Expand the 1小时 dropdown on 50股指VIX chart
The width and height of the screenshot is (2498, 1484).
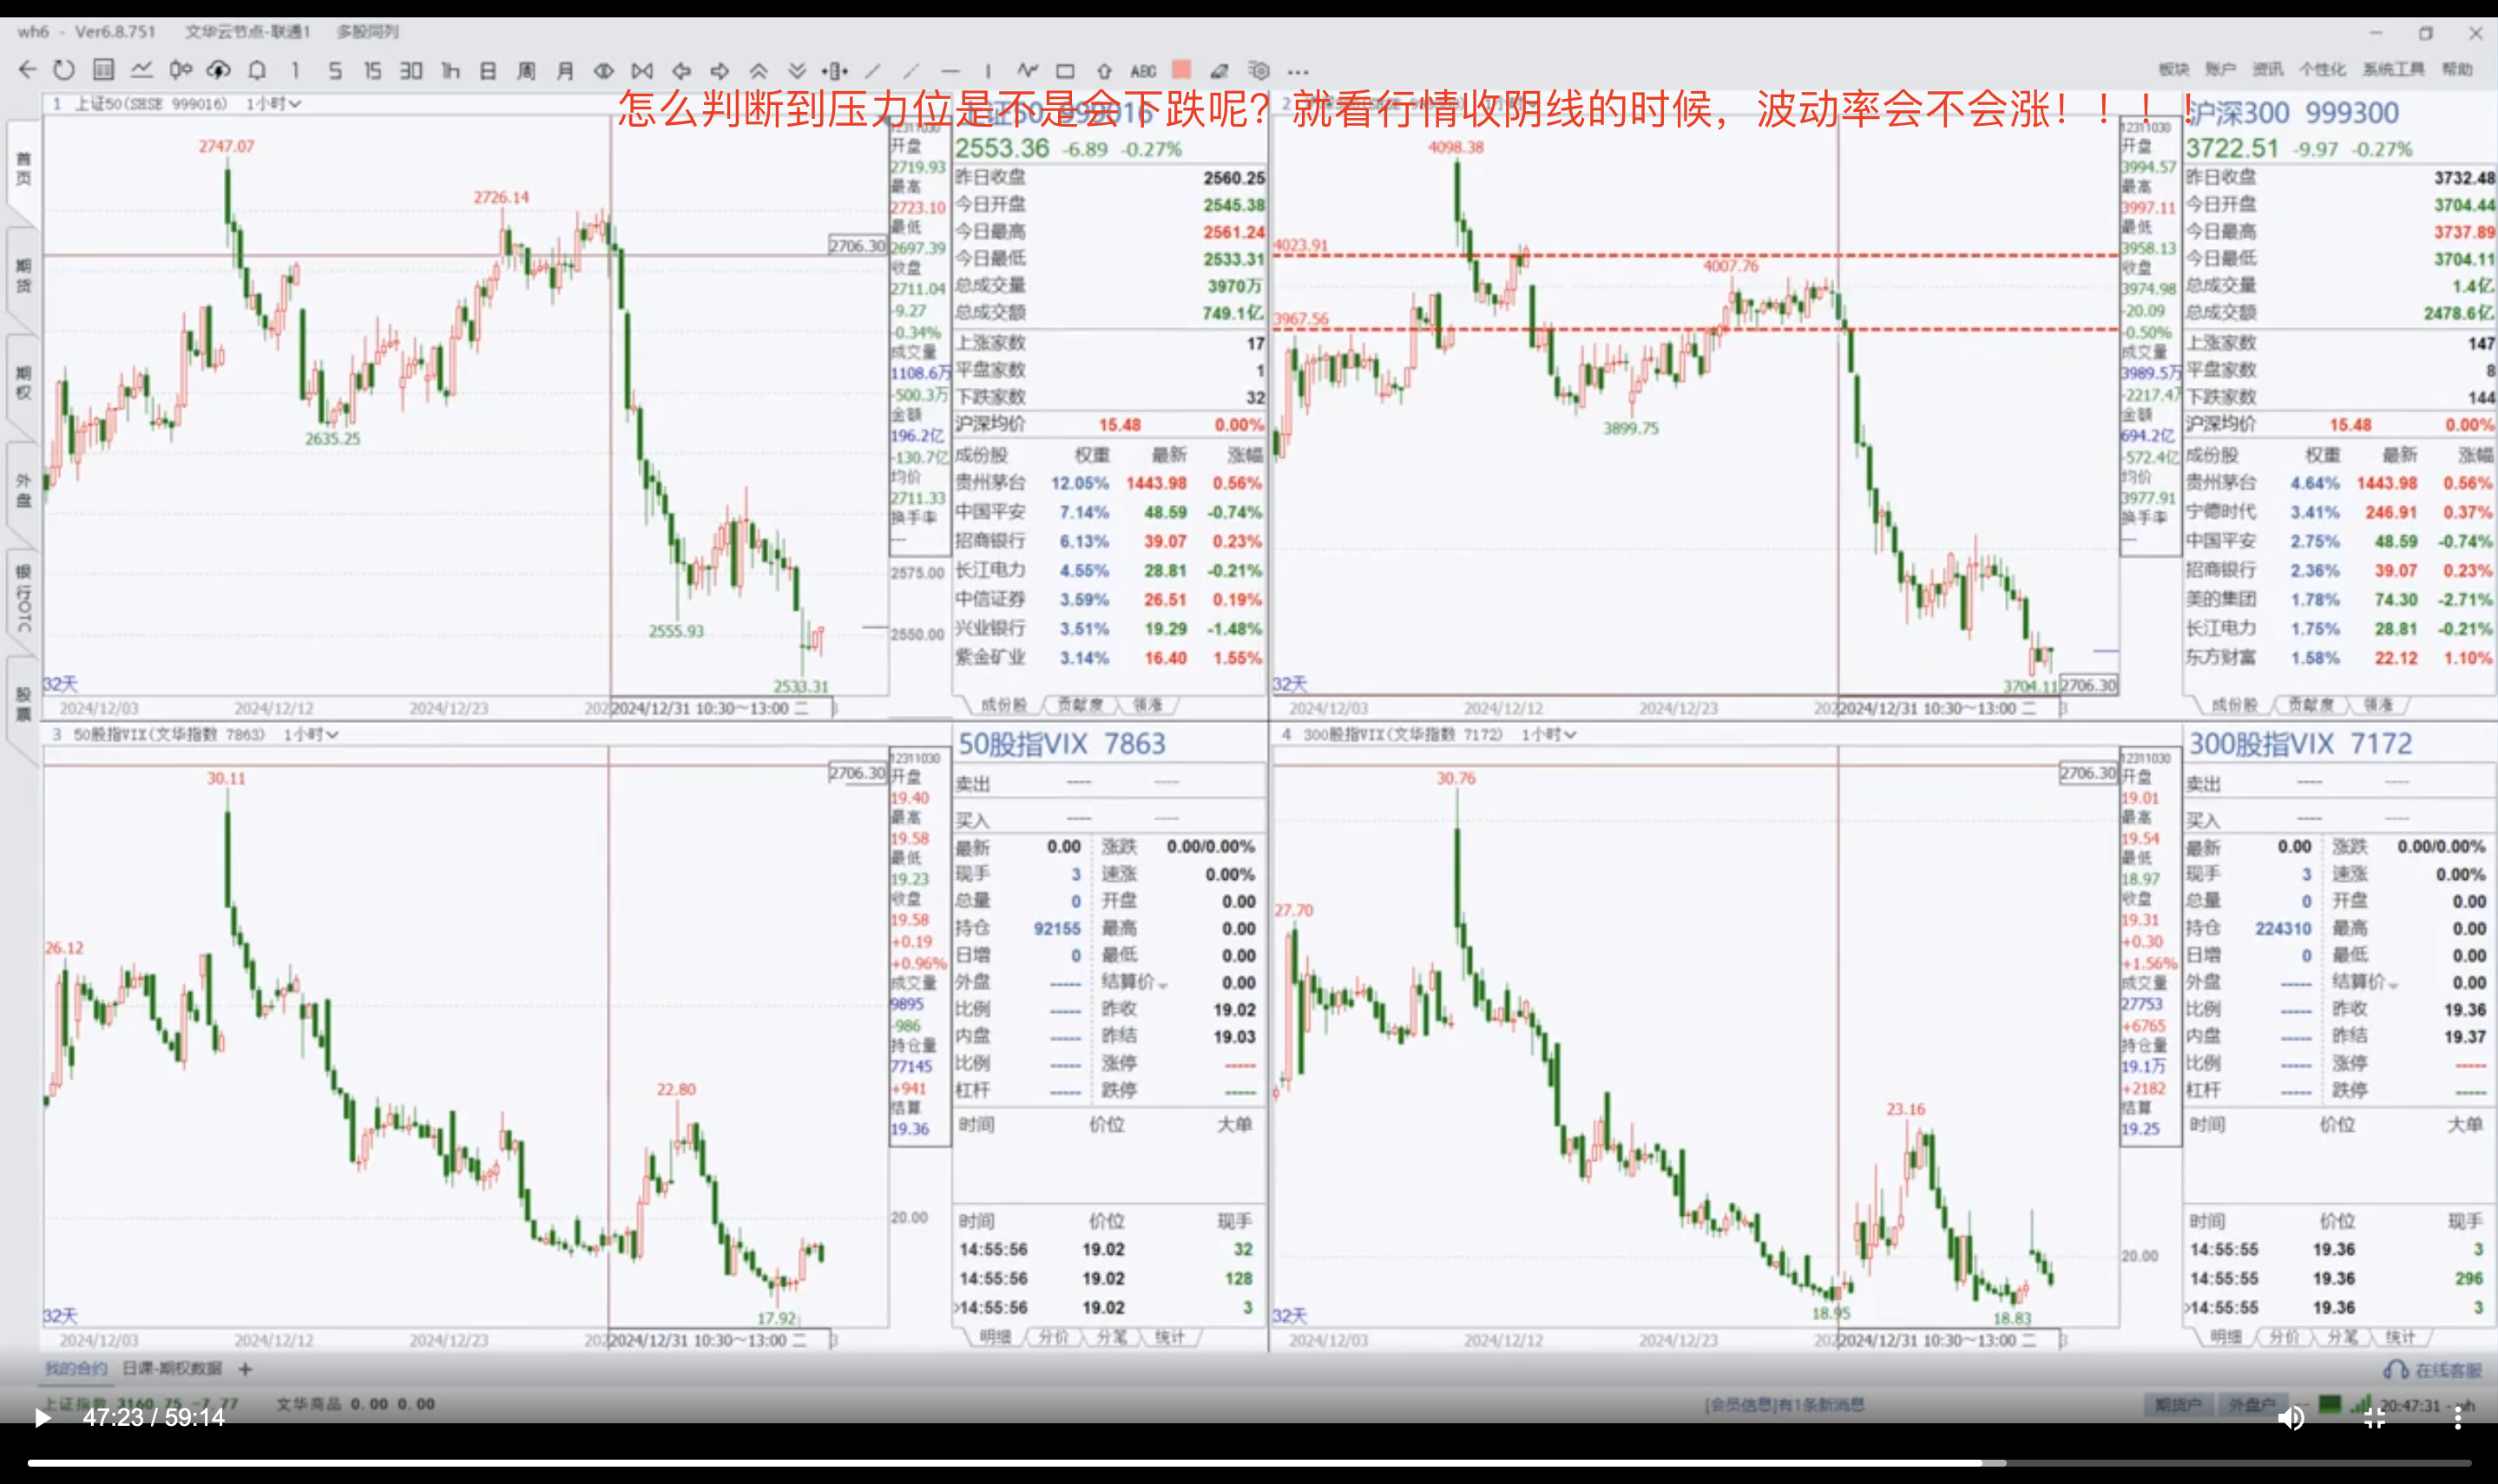tap(311, 734)
